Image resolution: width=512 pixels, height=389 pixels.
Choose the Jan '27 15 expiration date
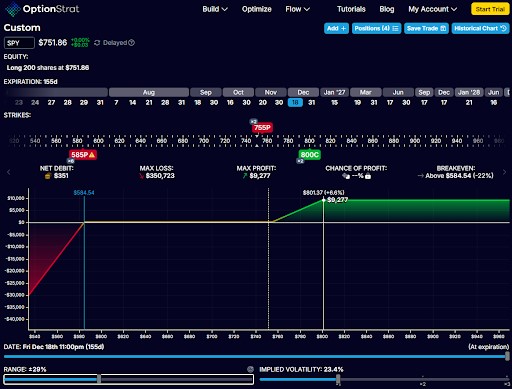tap(334, 102)
